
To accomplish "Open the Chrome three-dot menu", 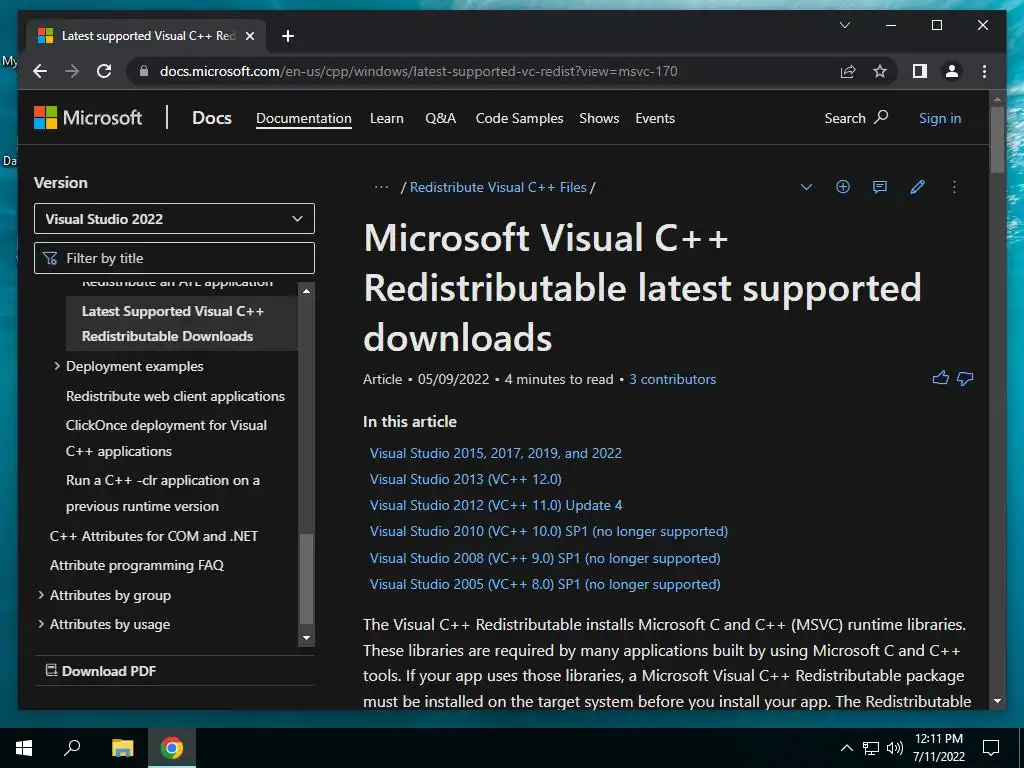I will [x=984, y=71].
